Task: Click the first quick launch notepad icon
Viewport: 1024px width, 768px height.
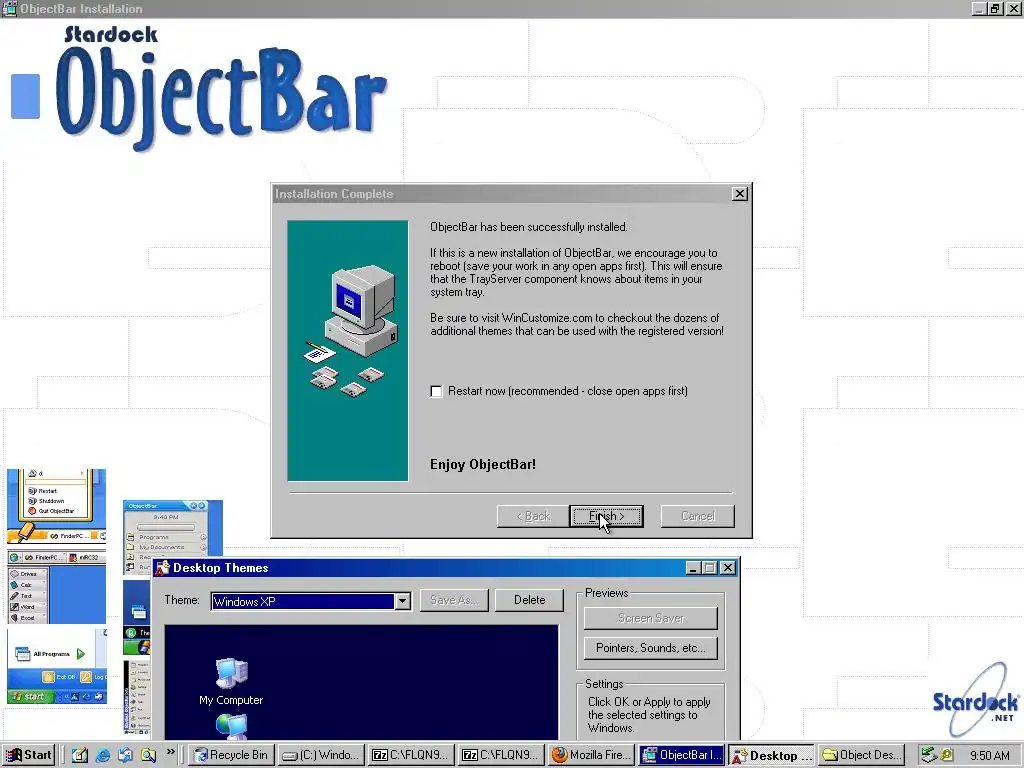Action: pyautogui.click(x=80, y=755)
